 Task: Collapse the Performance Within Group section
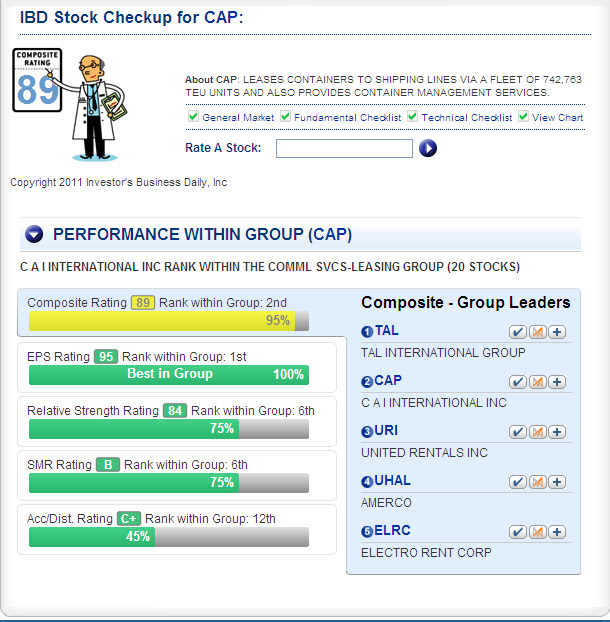[34, 234]
